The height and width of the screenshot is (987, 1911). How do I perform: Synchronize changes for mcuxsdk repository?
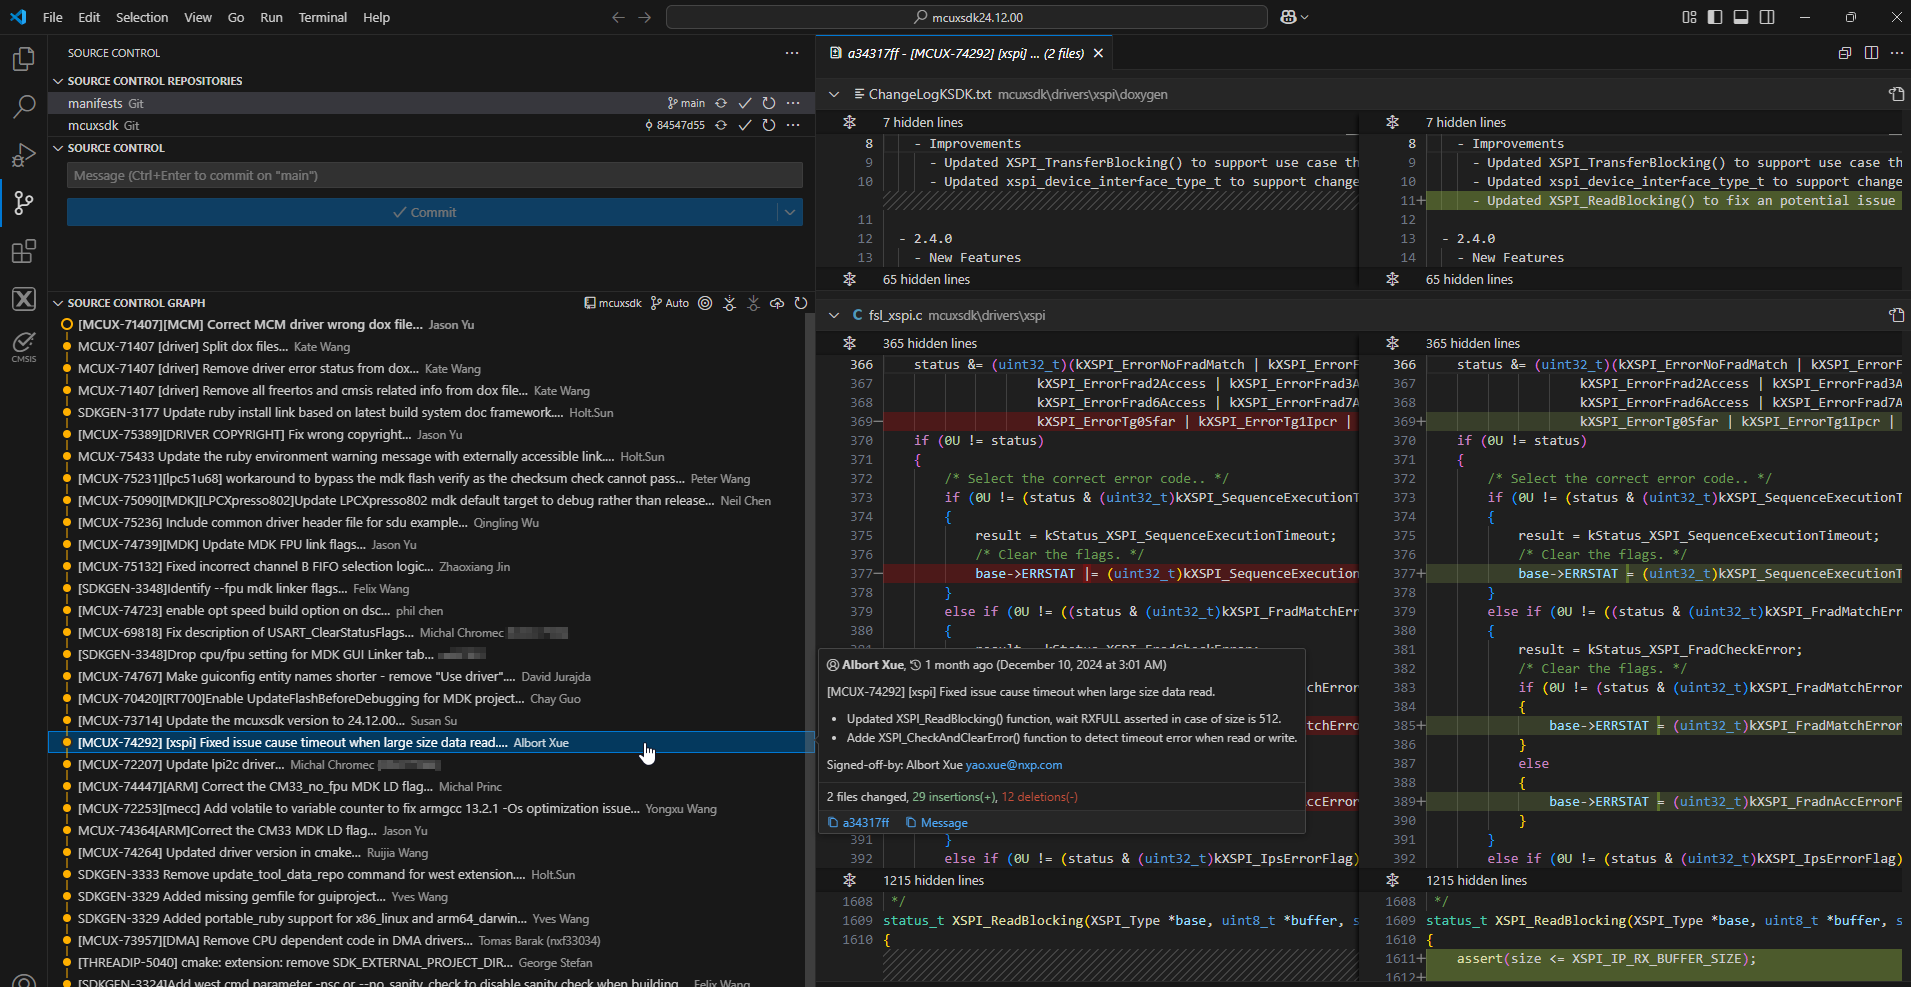pyautogui.click(x=721, y=125)
